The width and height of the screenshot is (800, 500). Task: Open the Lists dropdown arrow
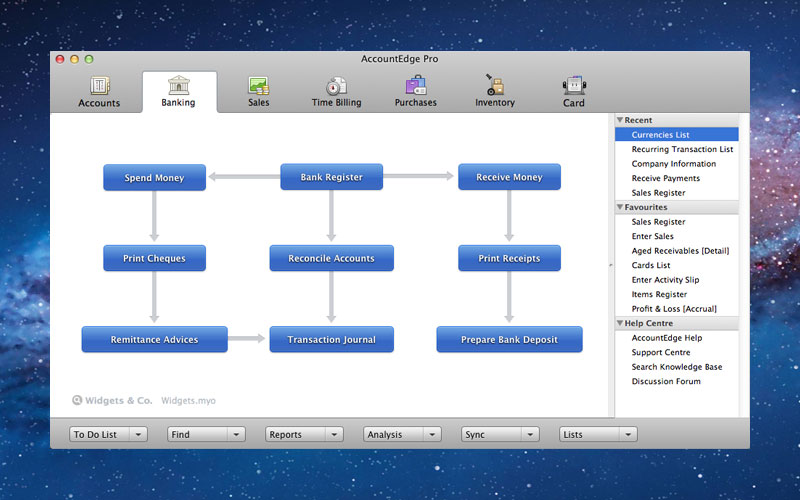click(x=628, y=435)
